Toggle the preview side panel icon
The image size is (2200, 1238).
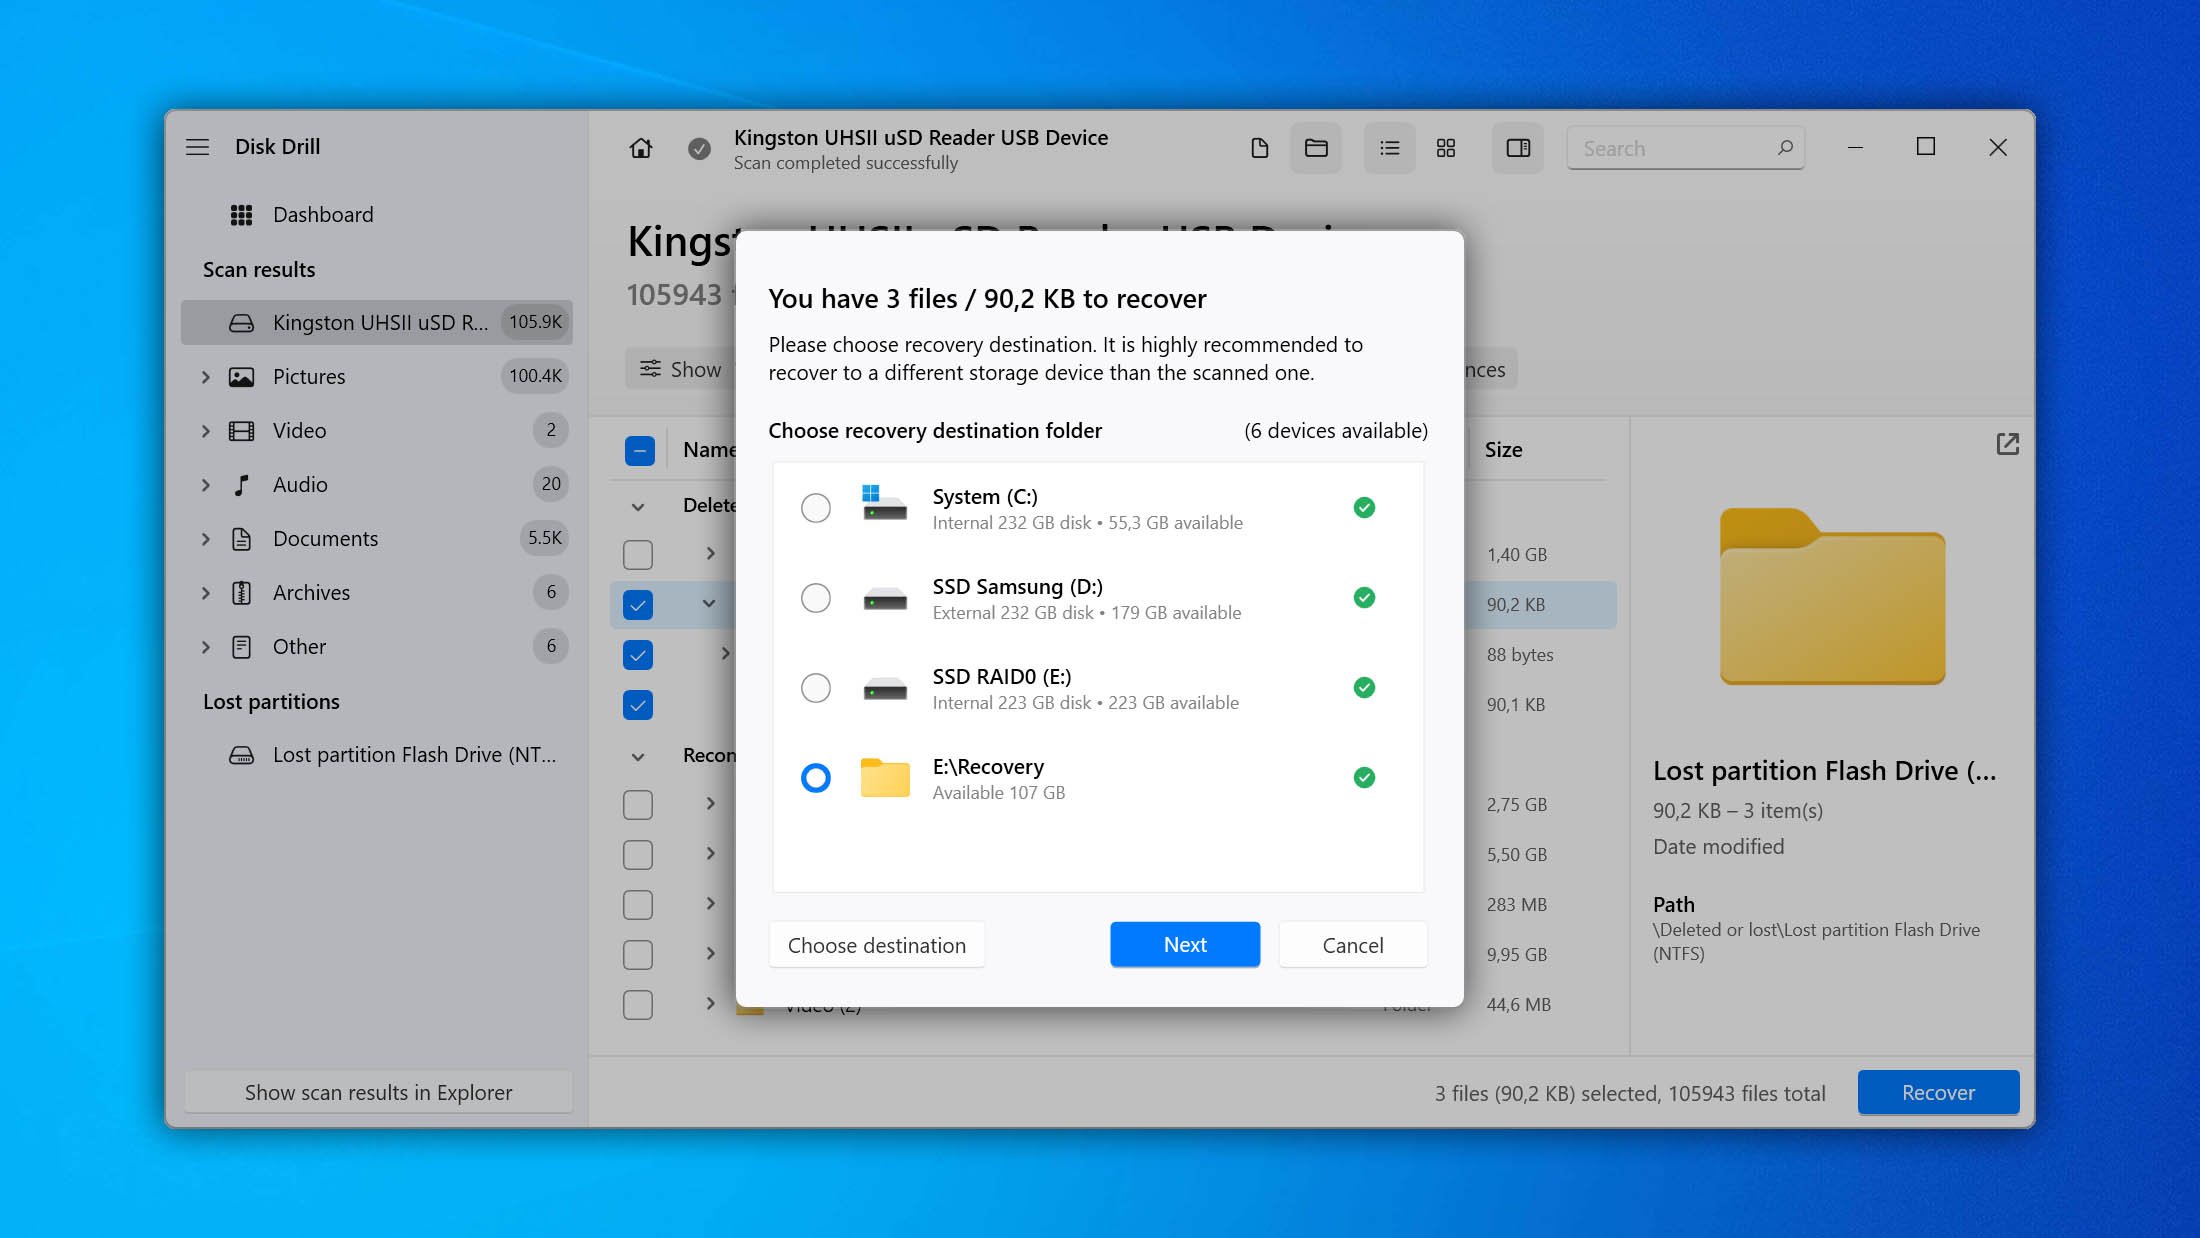(x=1518, y=148)
